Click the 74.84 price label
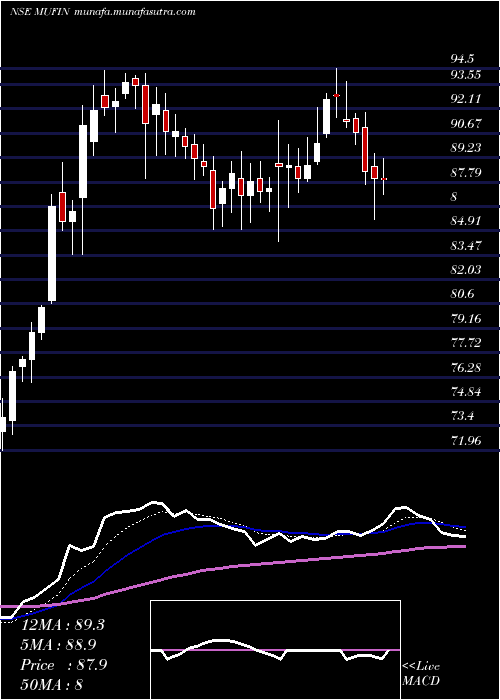 [465, 392]
